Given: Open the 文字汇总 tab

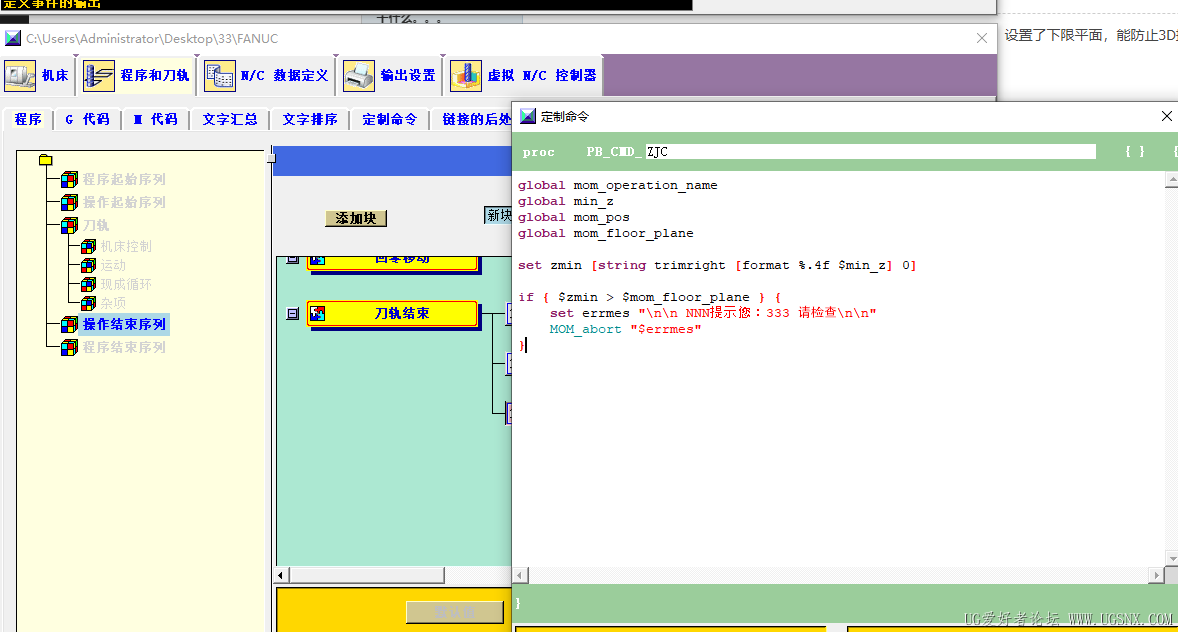Looking at the screenshot, I should pyautogui.click(x=230, y=119).
